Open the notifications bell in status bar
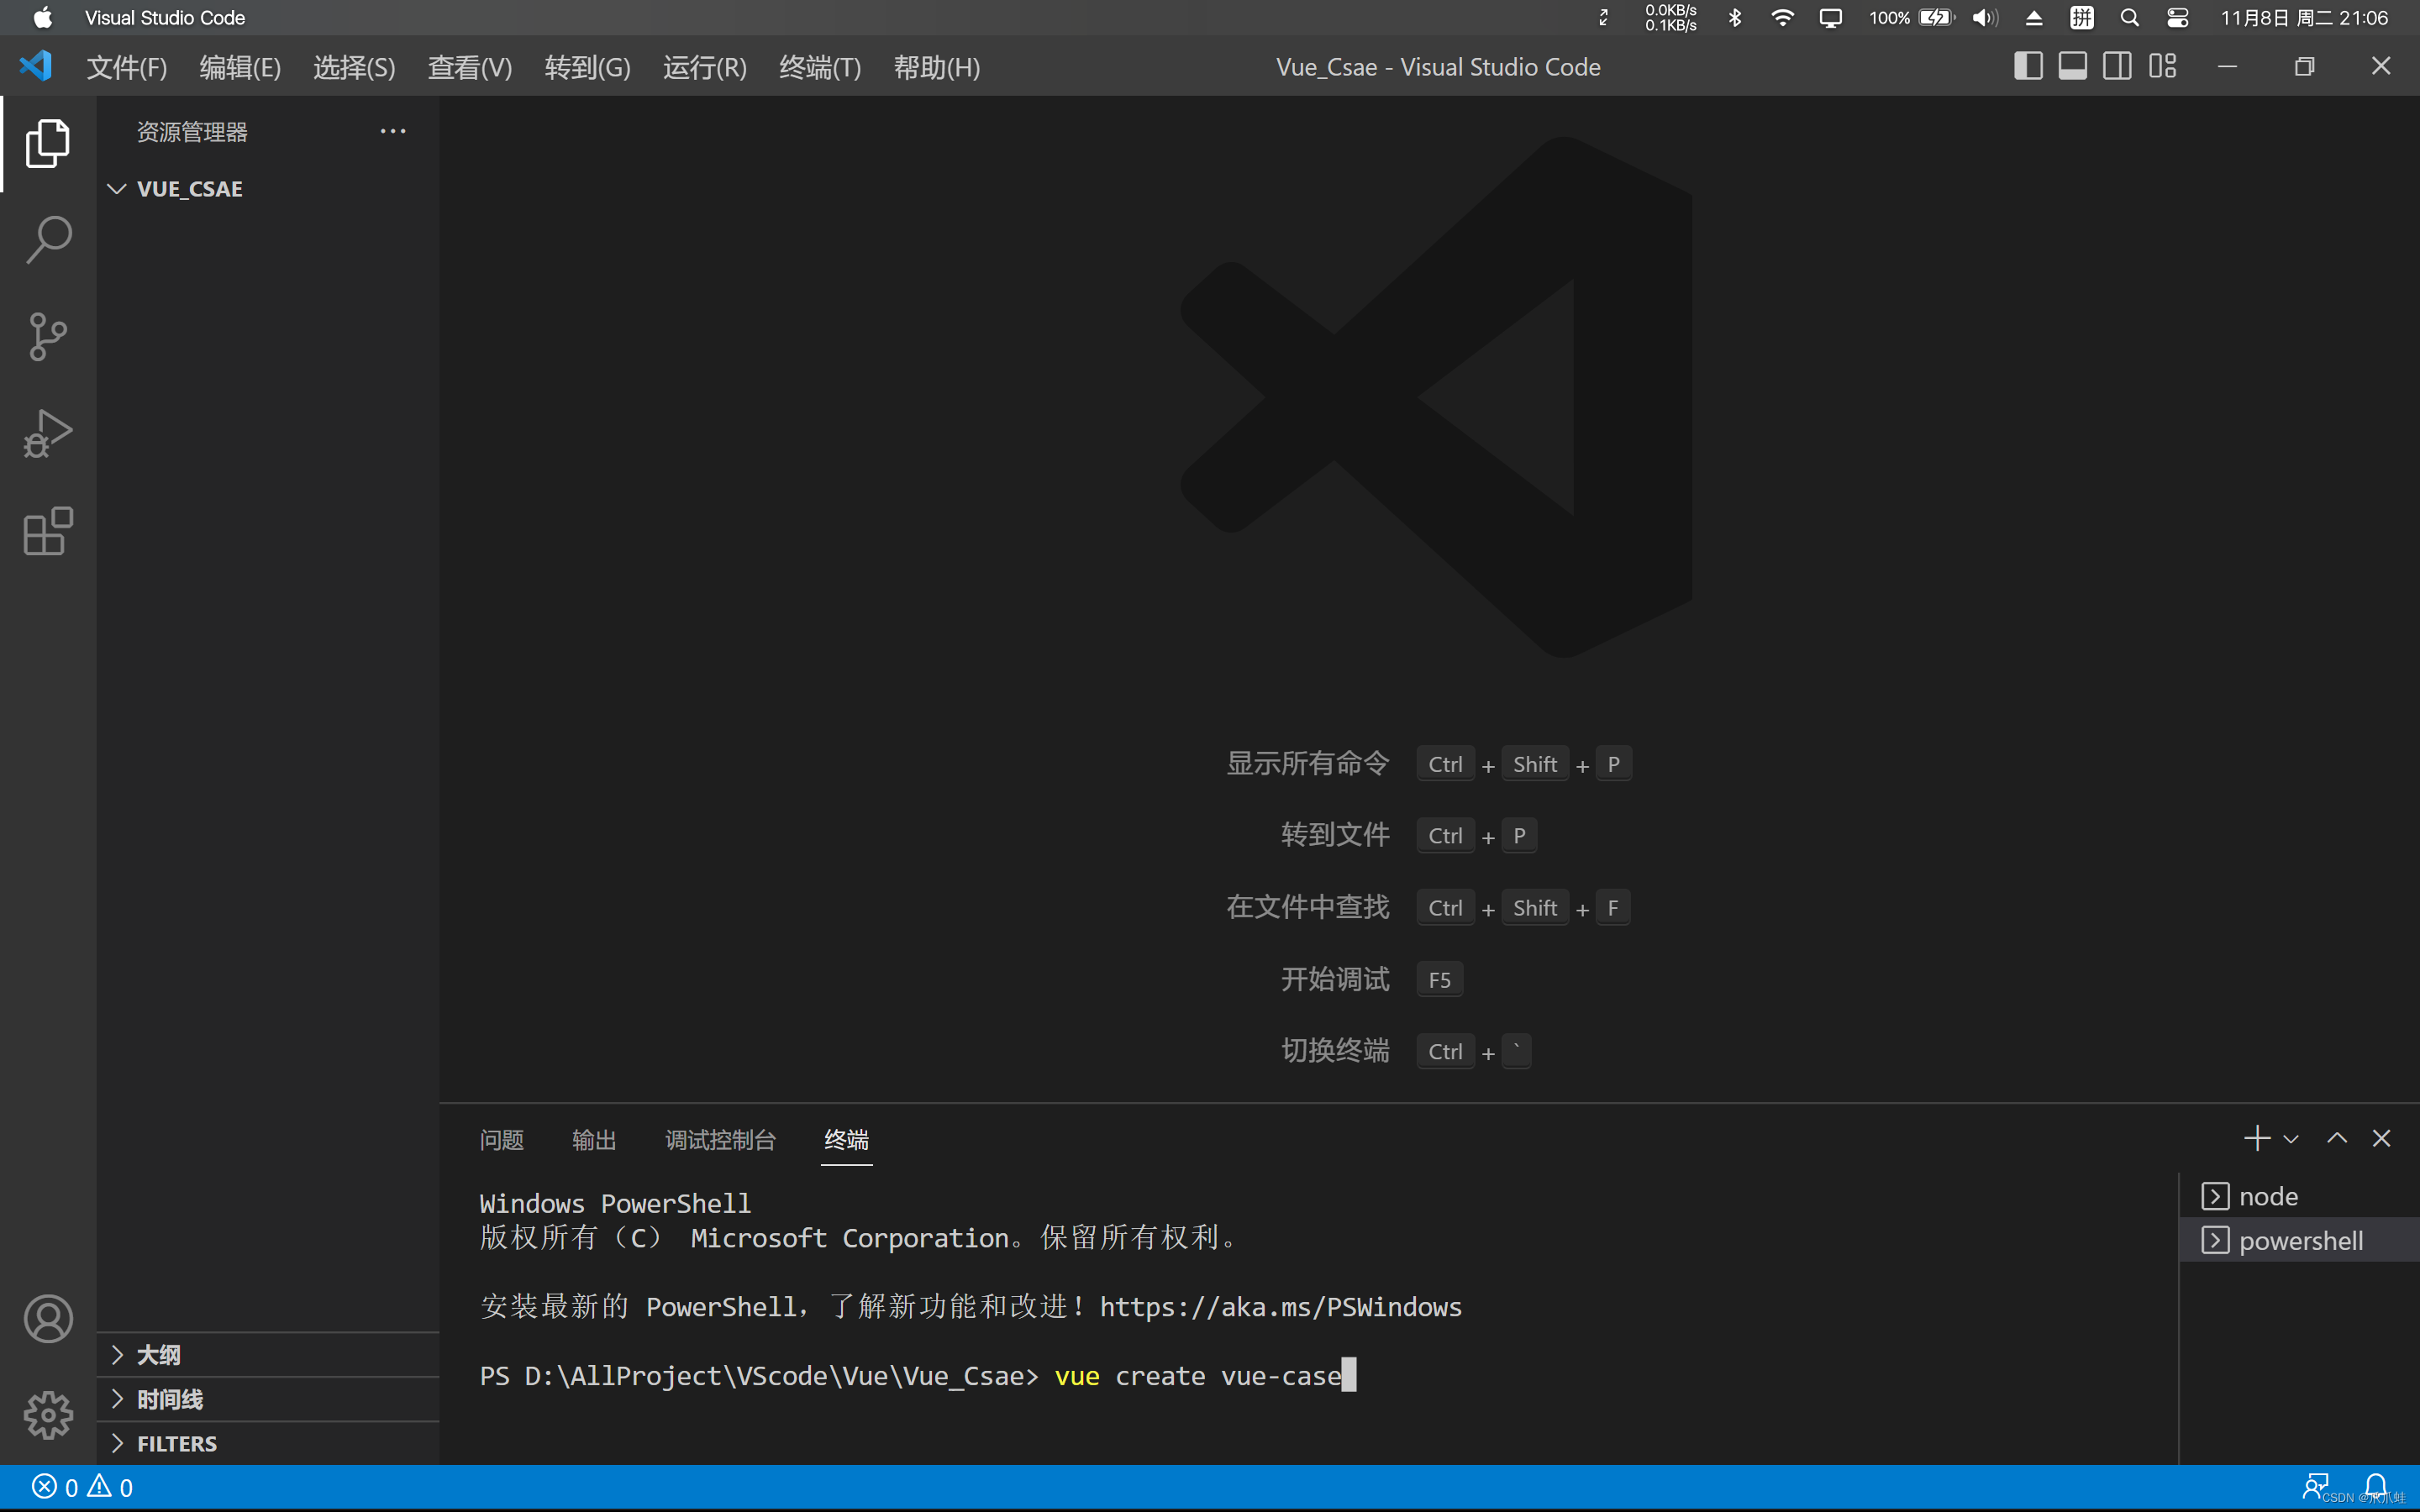Screen dimensions: 2420x1512 click(x=2376, y=1486)
